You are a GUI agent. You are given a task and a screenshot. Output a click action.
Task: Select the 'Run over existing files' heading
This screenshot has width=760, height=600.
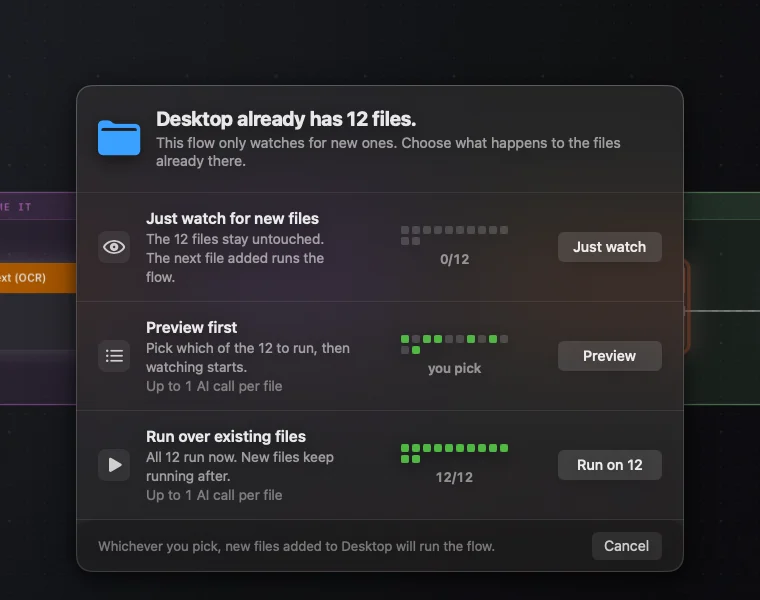pyautogui.click(x=226, y=437)
